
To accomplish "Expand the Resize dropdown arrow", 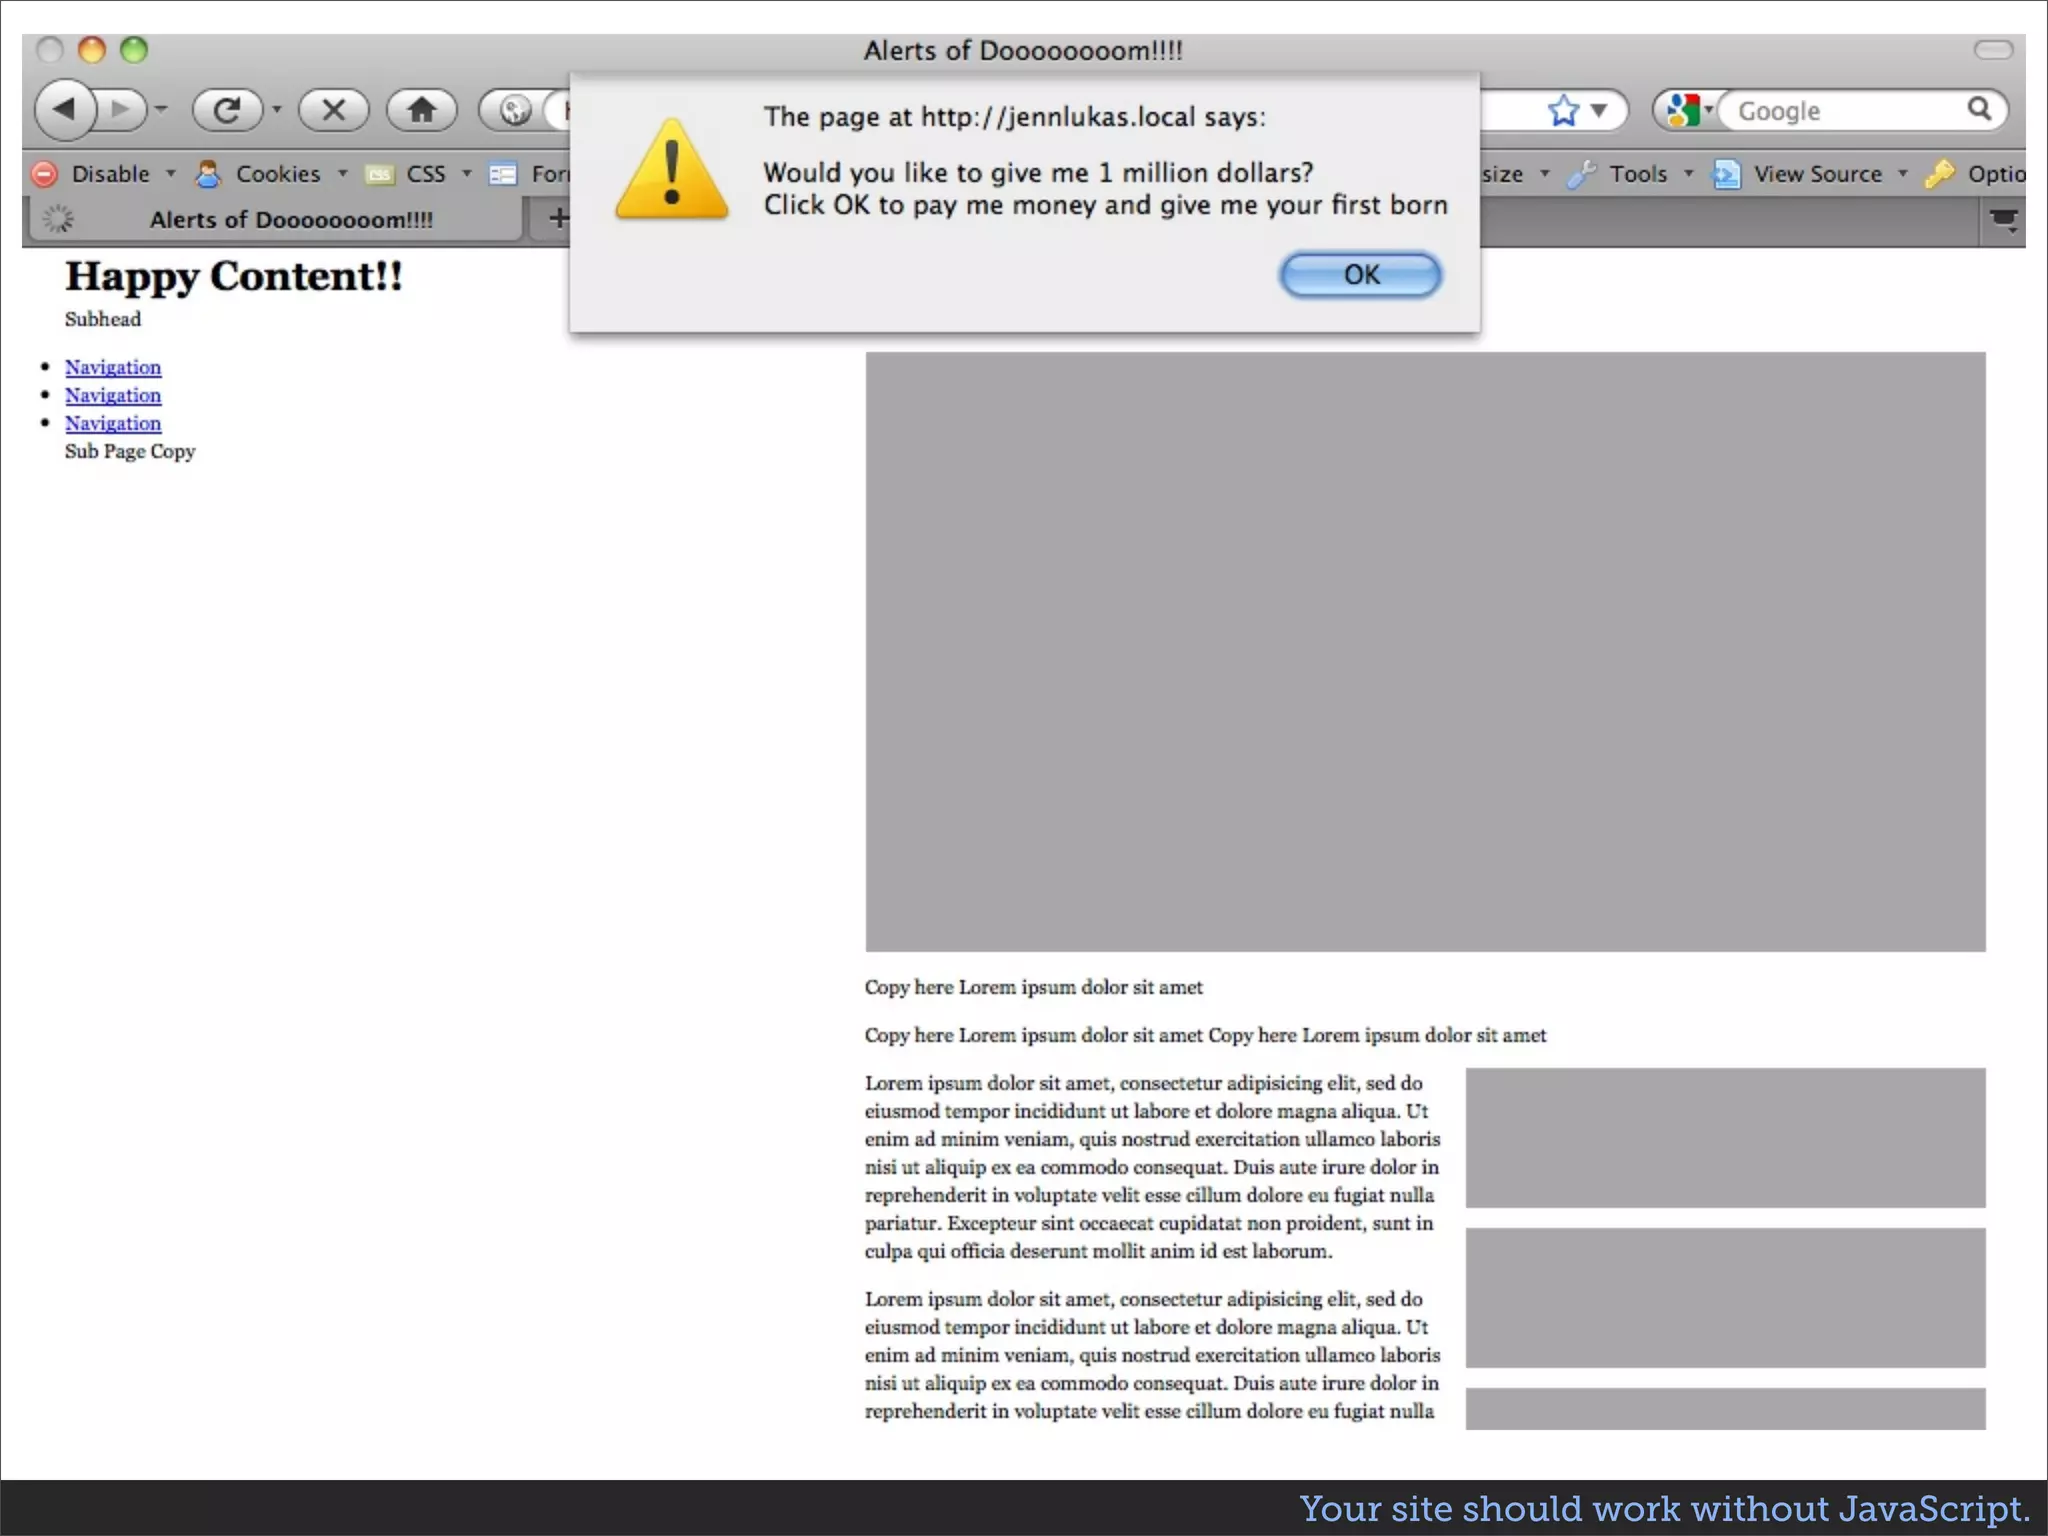I will point(1545,174).
